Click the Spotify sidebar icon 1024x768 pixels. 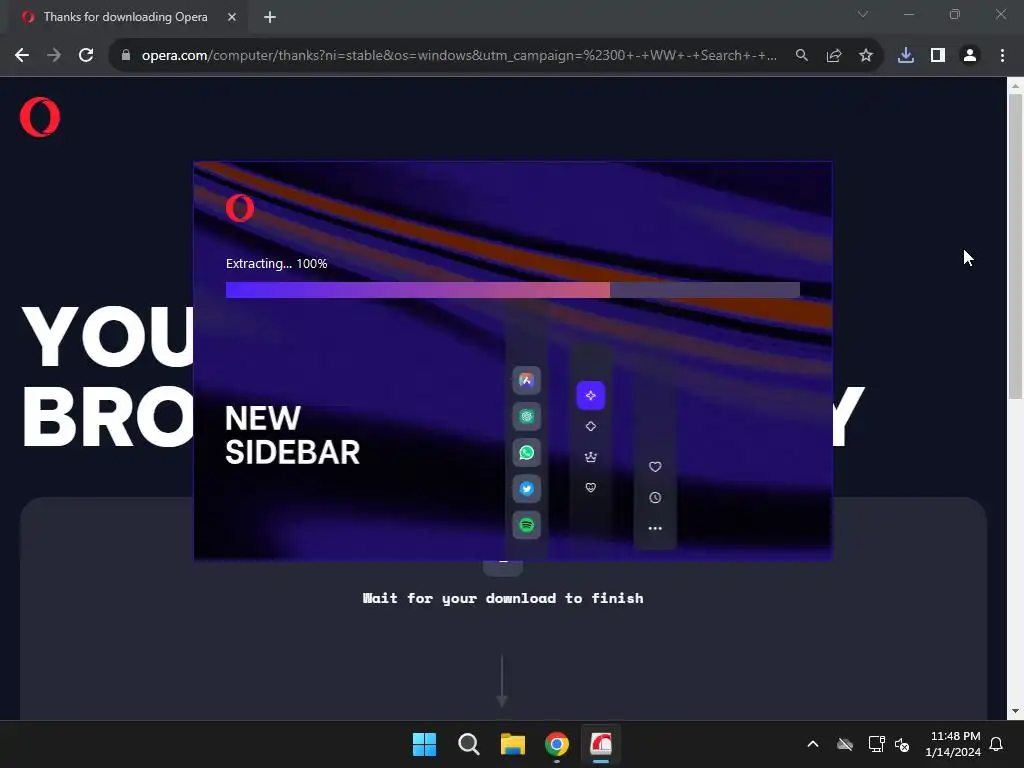click(526, 525)
